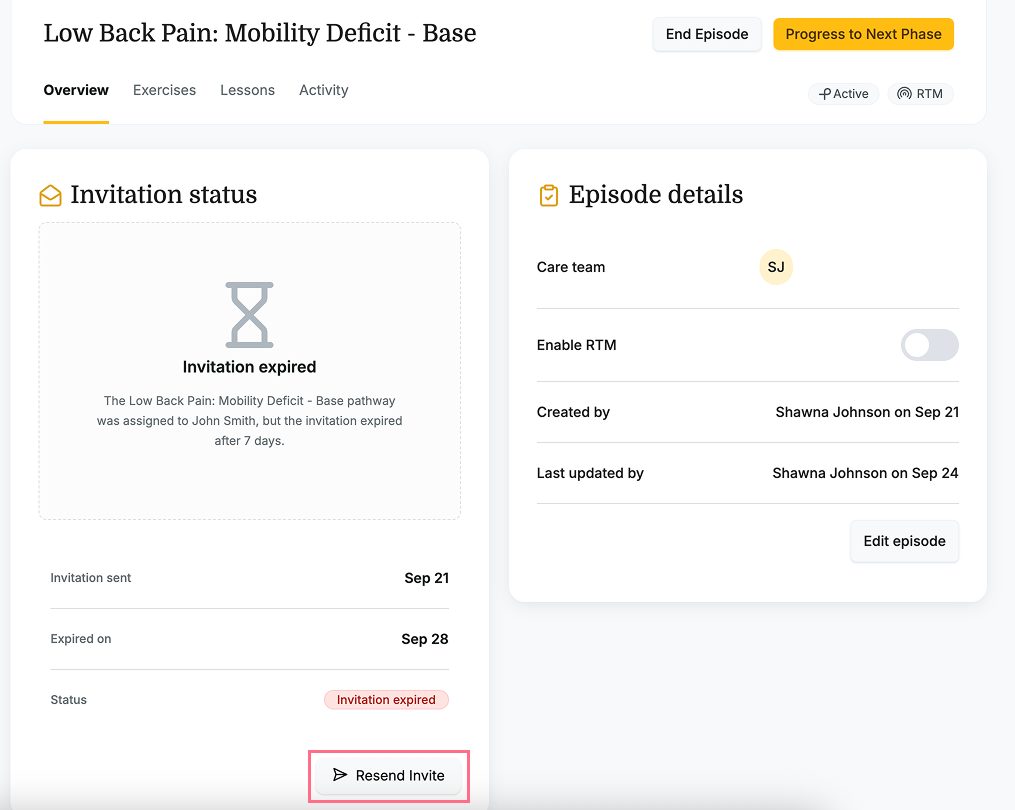
Task: Click the Expired on Sep 28 date
Action: (x=424, y=639)
